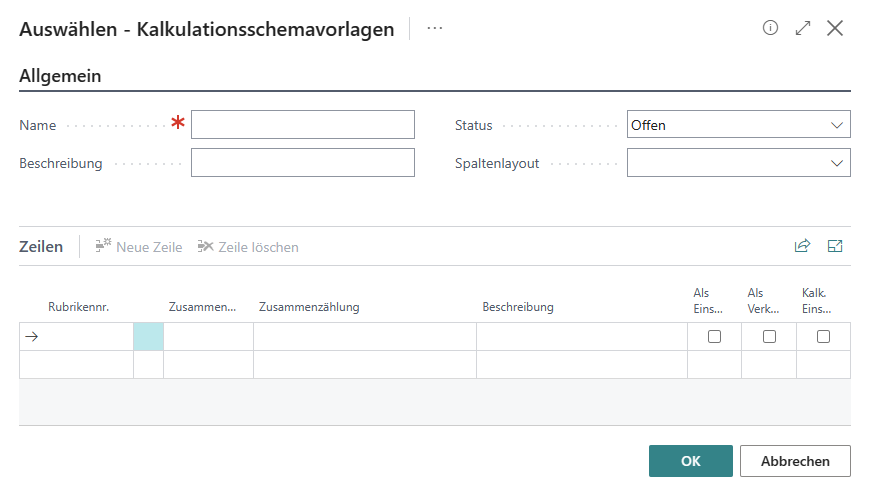Click into the Name input field

click(303, 124)
